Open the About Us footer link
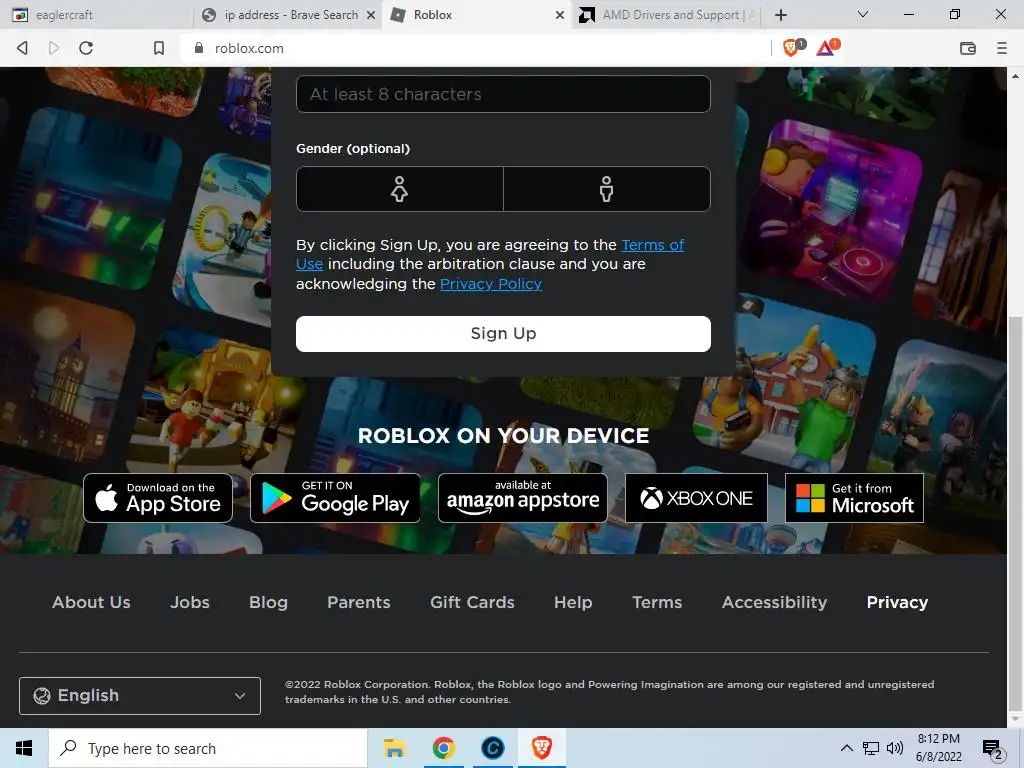This screenshot has height=768, width=1024. (91, 602)
